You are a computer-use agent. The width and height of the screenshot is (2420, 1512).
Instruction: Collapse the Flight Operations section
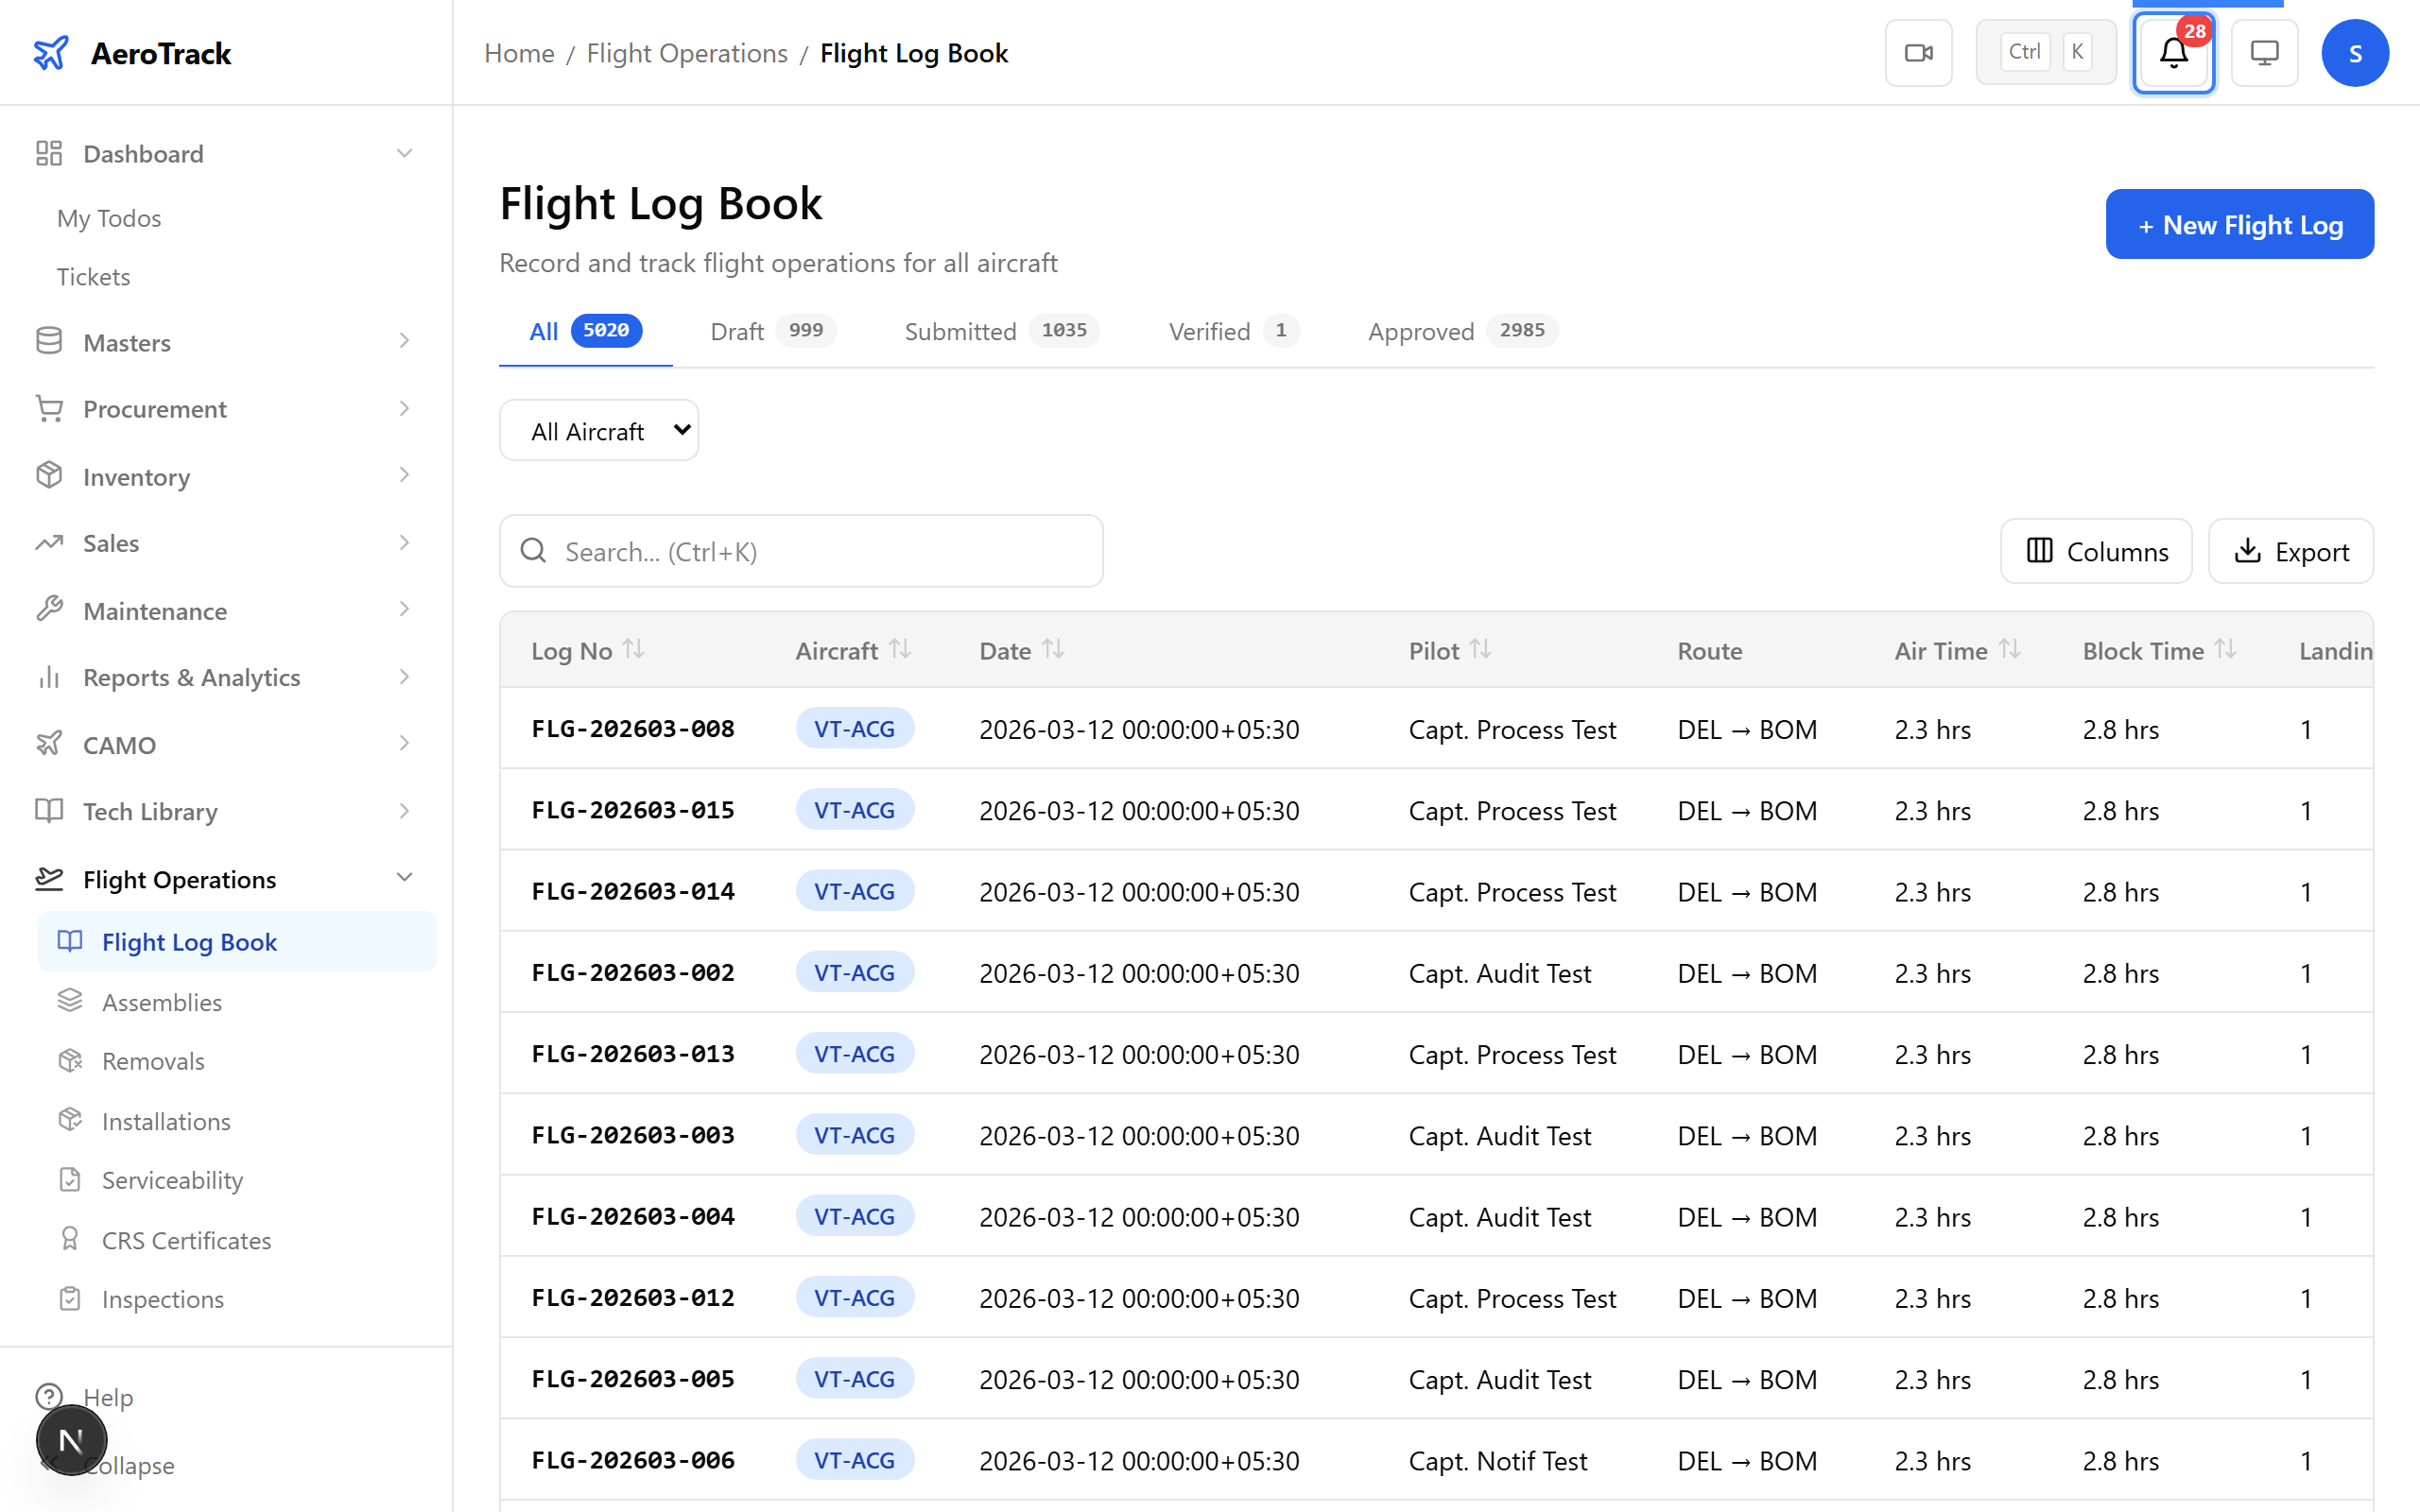coord(404,876)
